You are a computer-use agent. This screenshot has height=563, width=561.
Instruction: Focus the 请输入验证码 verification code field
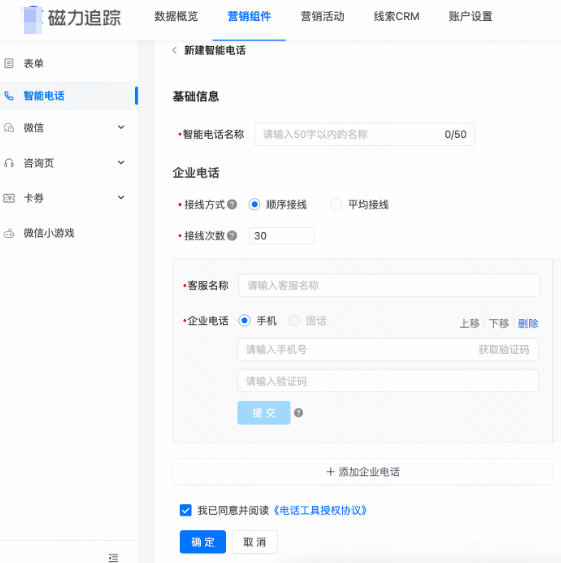388,381
